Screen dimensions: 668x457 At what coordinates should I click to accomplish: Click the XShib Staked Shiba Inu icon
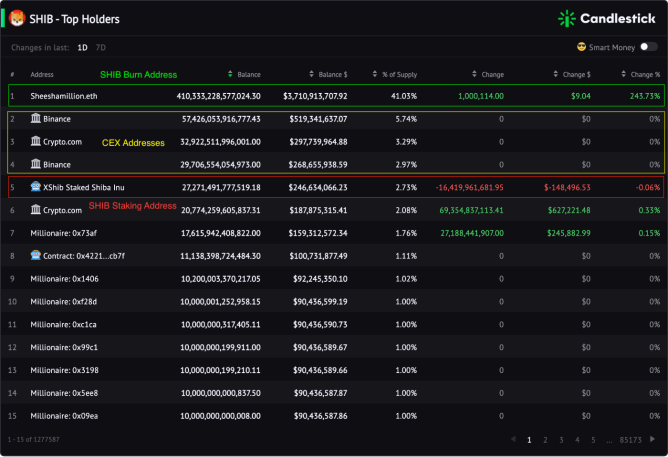pos(36,187)
